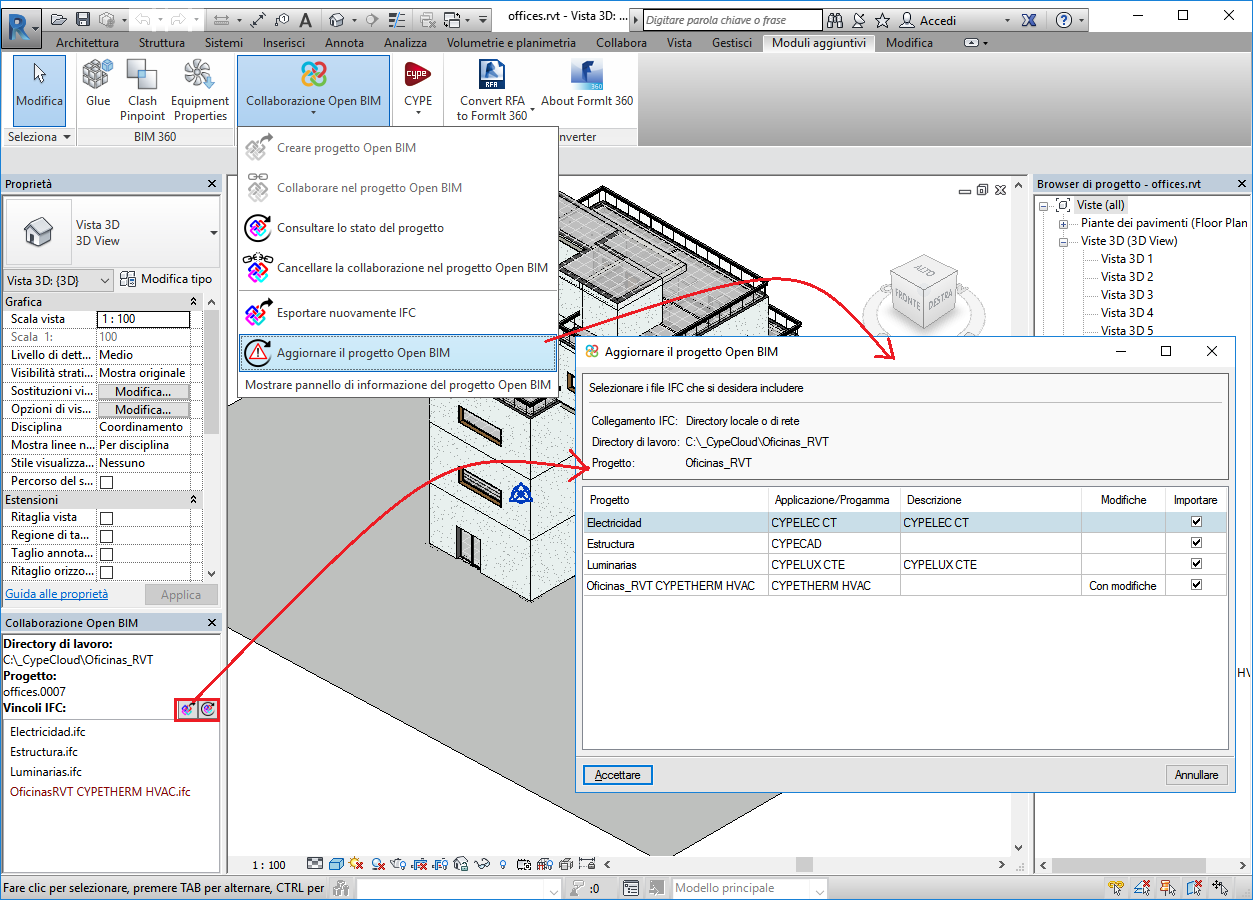The width and height of the screenshot is (1253, 900).
Task: Click the keyword search input field
Action: pyautogui.click(x=732, y=20)
